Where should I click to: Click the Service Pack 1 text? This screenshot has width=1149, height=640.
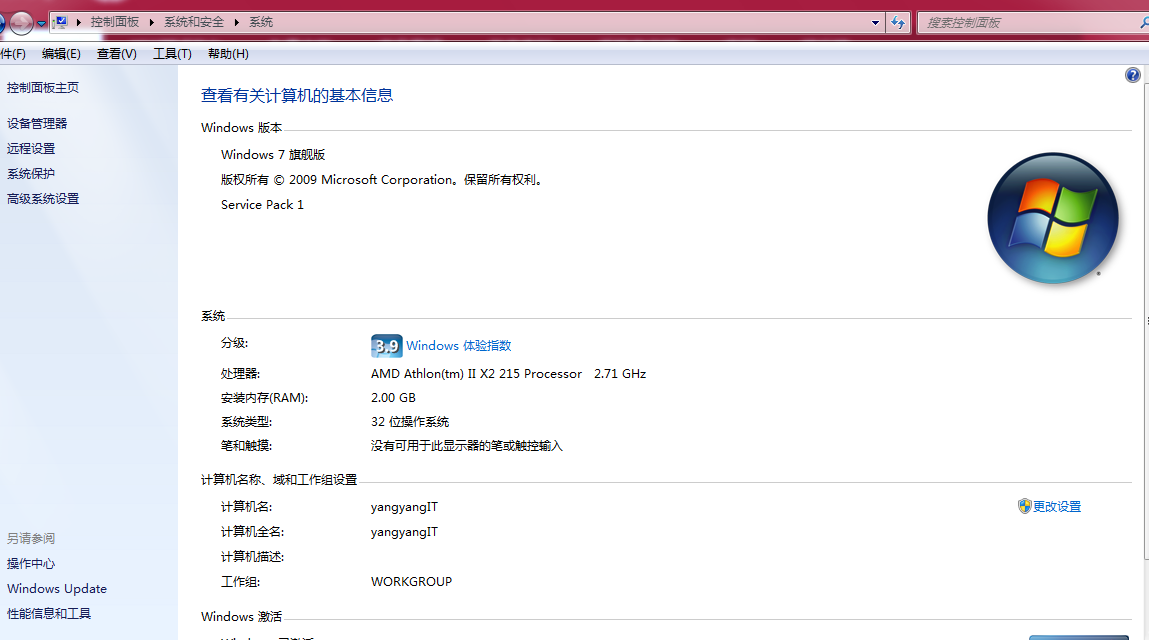tap(262, 205)
